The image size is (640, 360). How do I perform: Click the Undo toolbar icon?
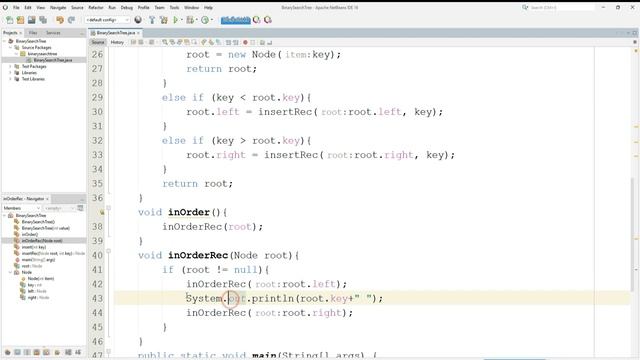pyautogui.click(x=60, y=20)
